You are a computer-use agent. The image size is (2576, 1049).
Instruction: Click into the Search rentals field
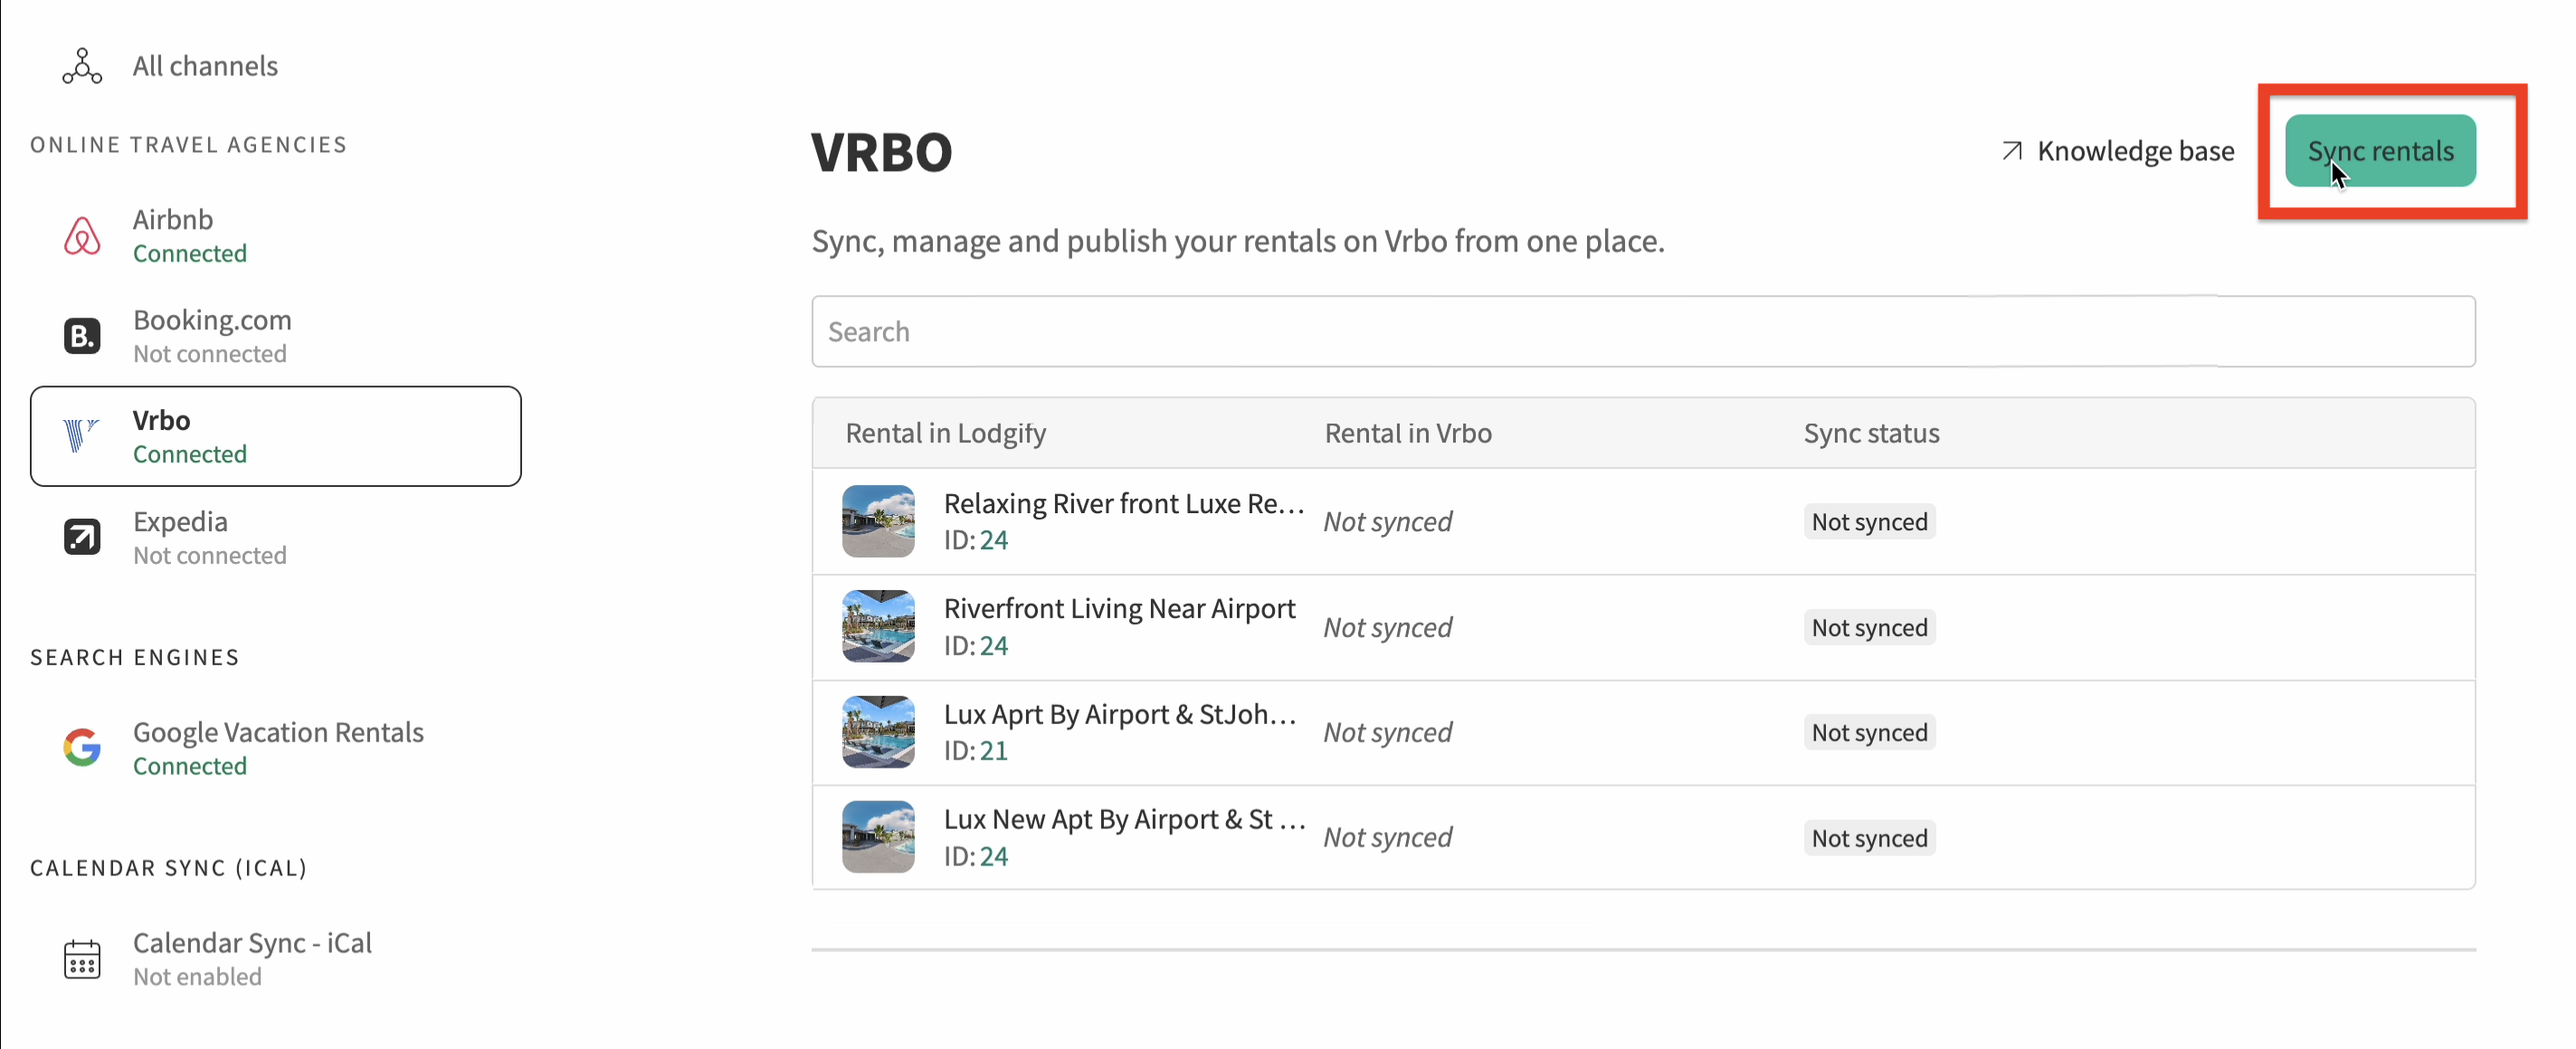(1642, 331)
